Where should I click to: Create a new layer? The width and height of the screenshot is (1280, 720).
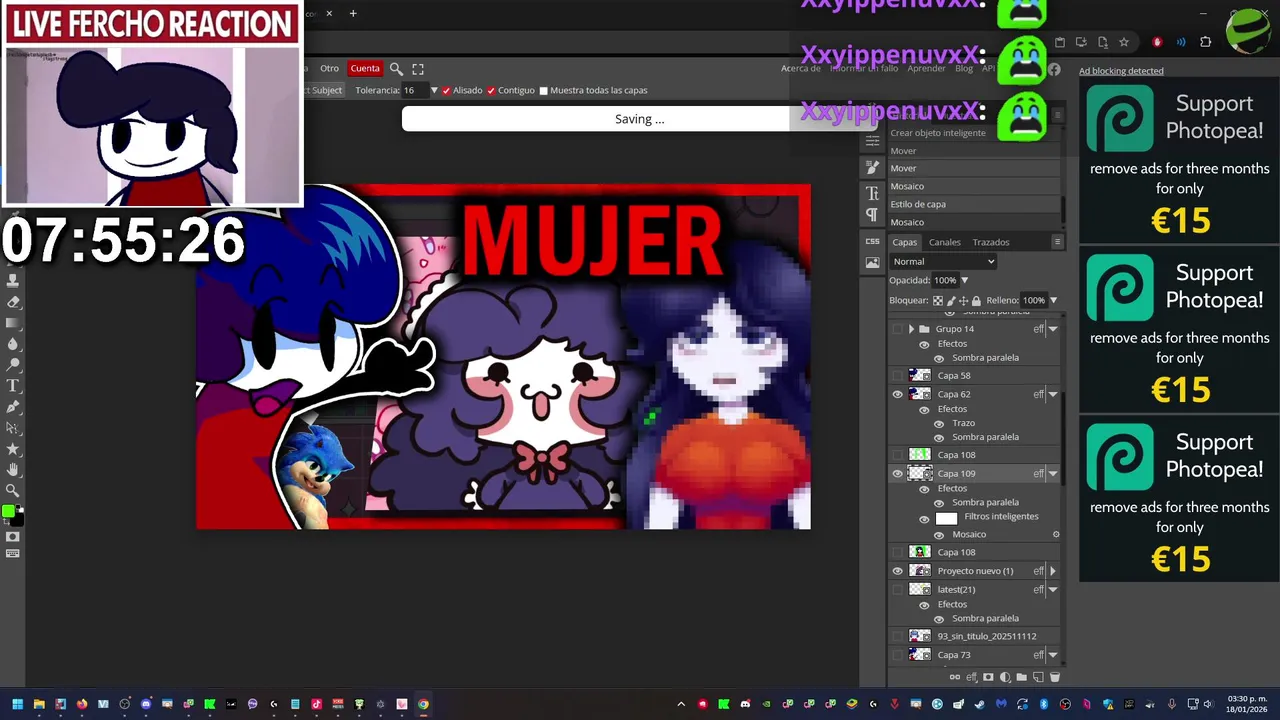[1038, 677]
